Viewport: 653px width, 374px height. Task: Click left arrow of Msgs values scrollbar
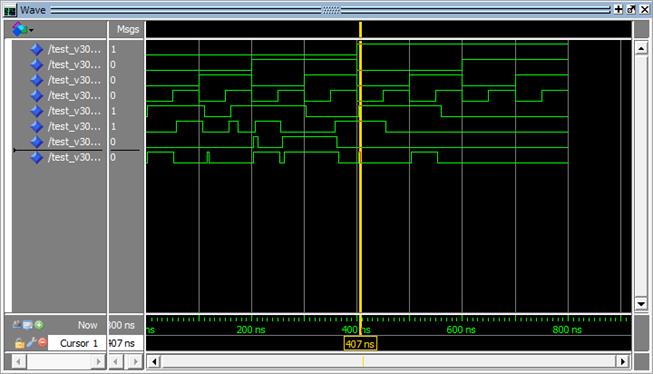point(116,362)
